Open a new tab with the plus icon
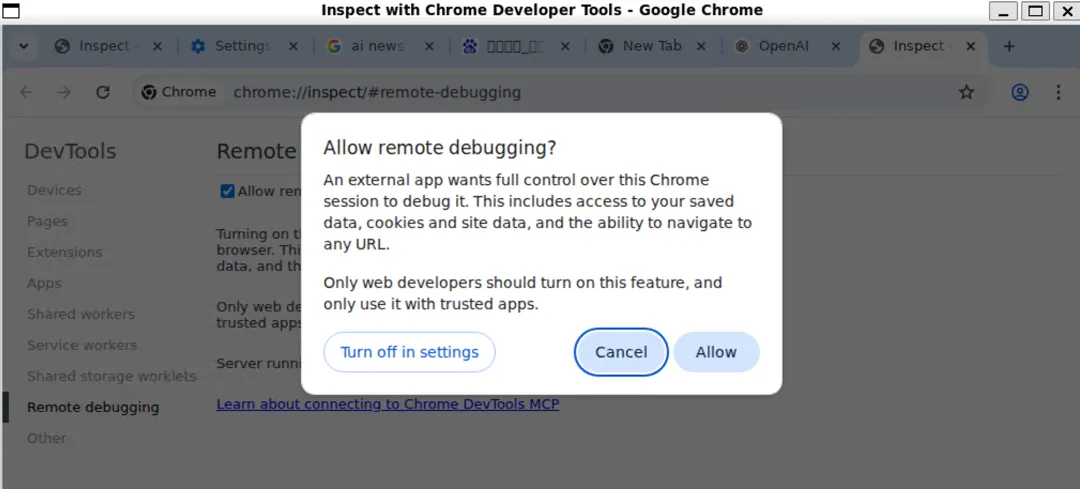 [1009, 46]
